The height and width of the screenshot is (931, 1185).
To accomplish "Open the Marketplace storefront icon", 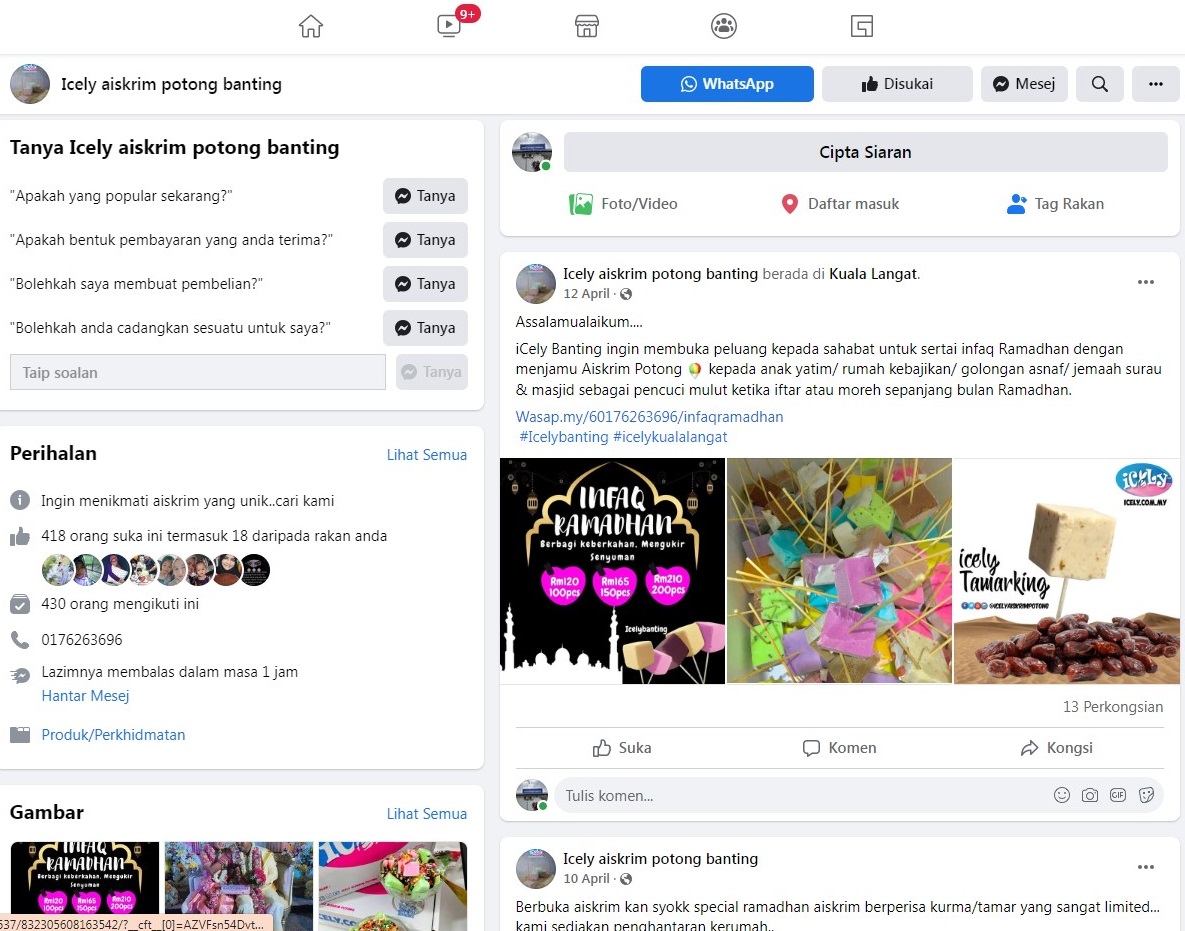I will tap(586, 26).
